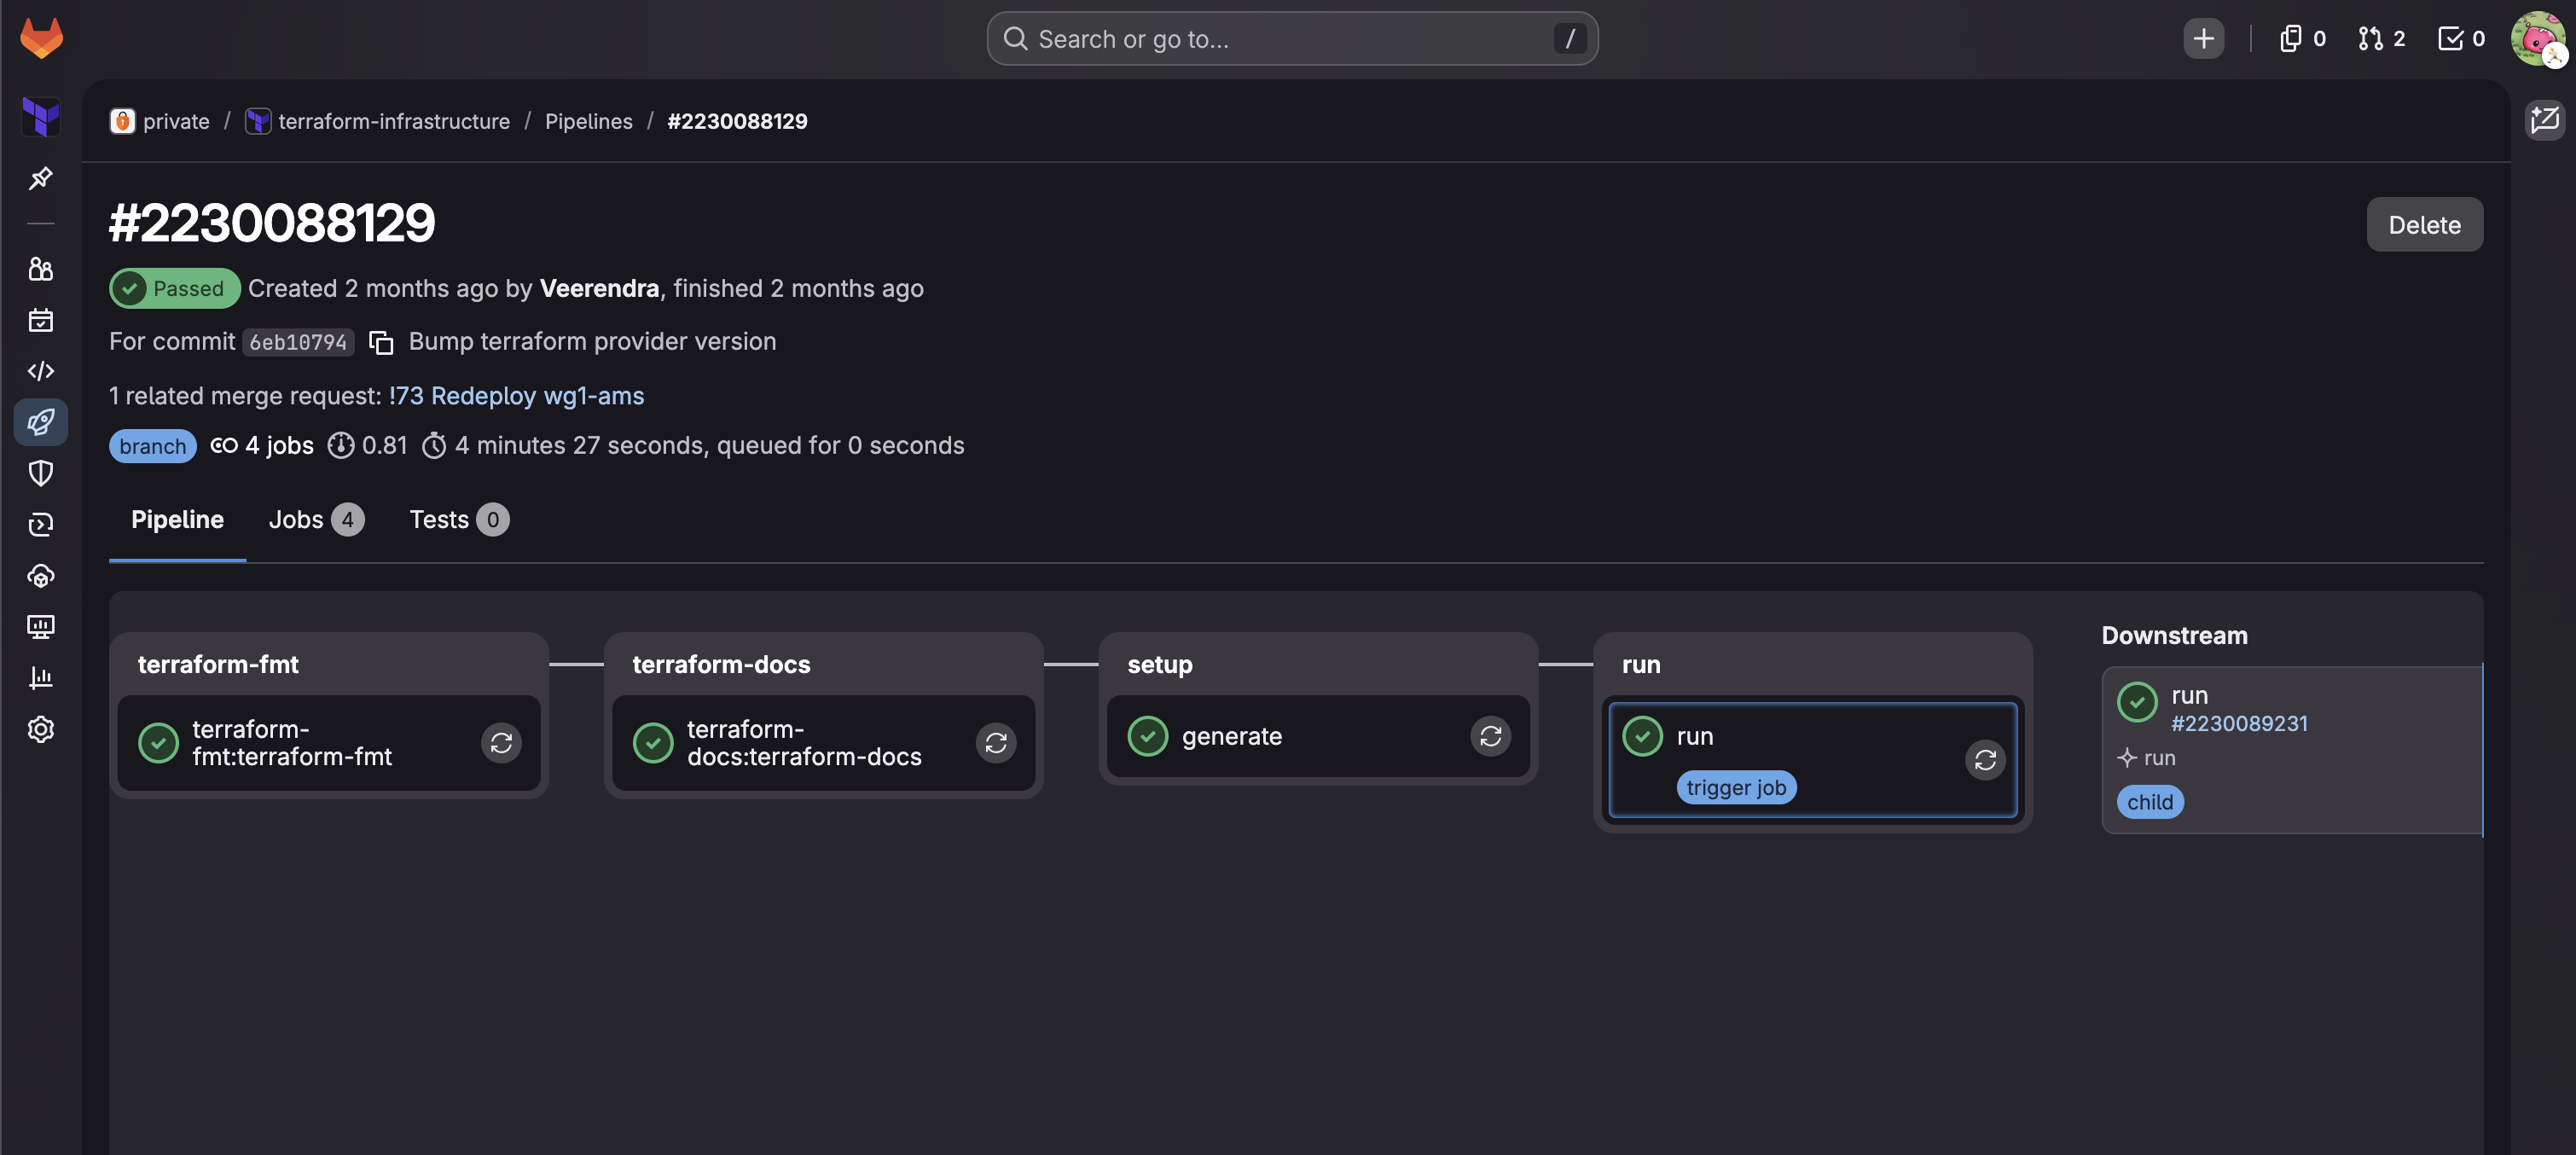Open the top-right panel toggle icon
Image resolution: width=2576 pixels, height=1155 pixels.
pyautogui.click(x=2544, y=120)
